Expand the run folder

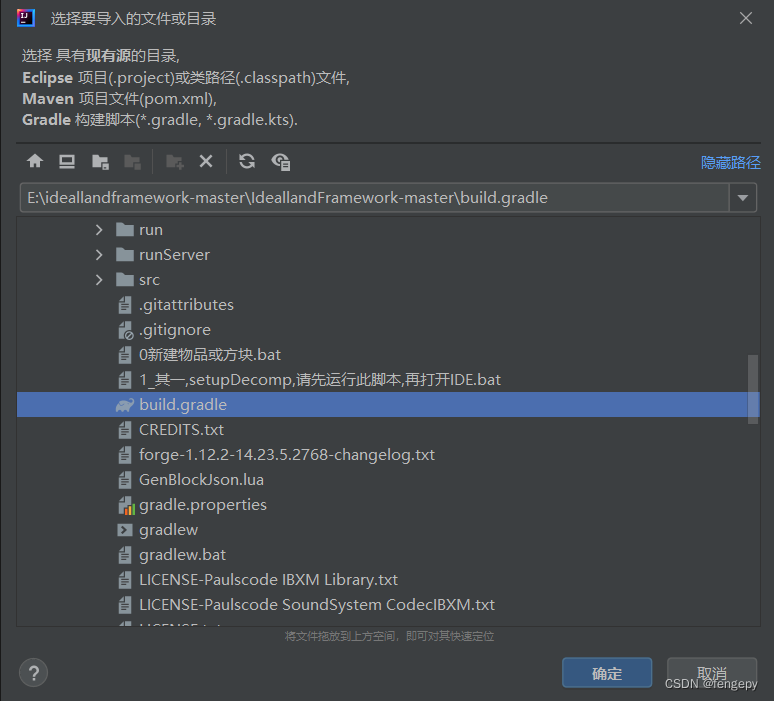pos(99,230)
